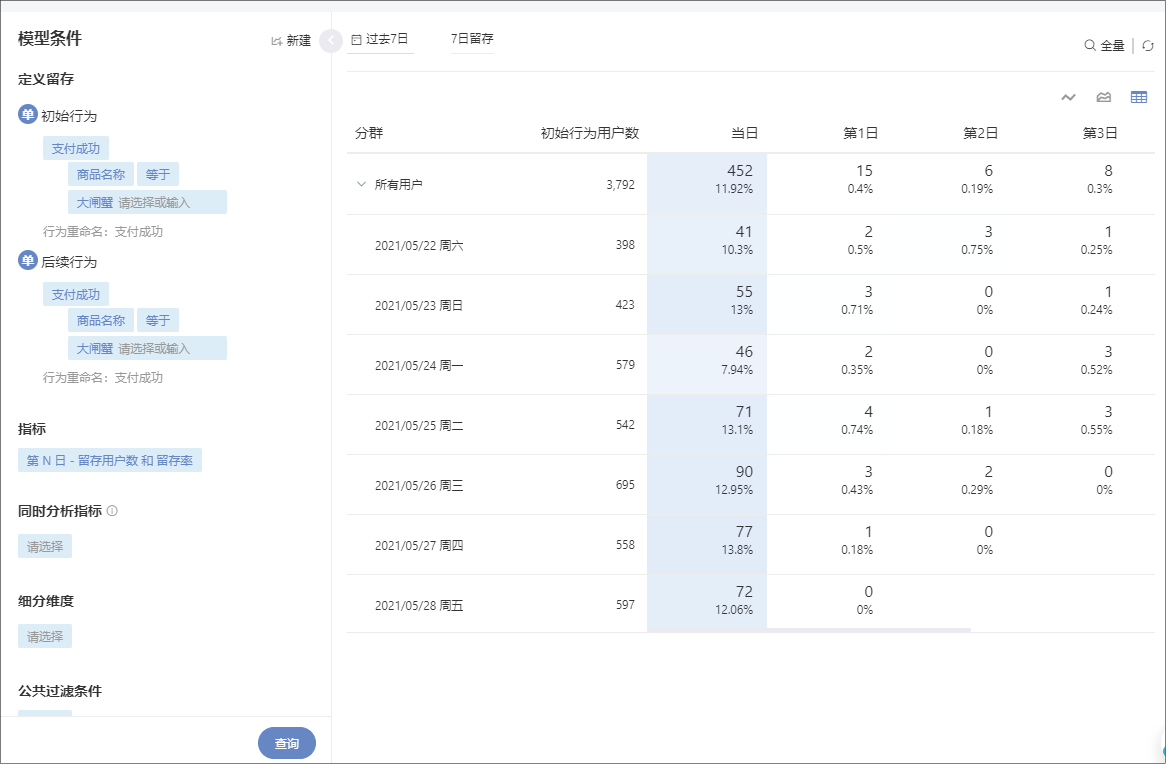Click the 大闸蟹 value input under 后续行为

click(147, 348)
